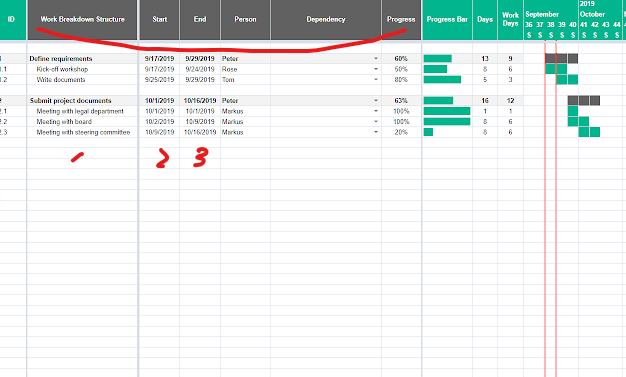The width and height of the screenshot is (626, 377).
Task: Click the 16 days value for Submit project documents
Action: 485,101
